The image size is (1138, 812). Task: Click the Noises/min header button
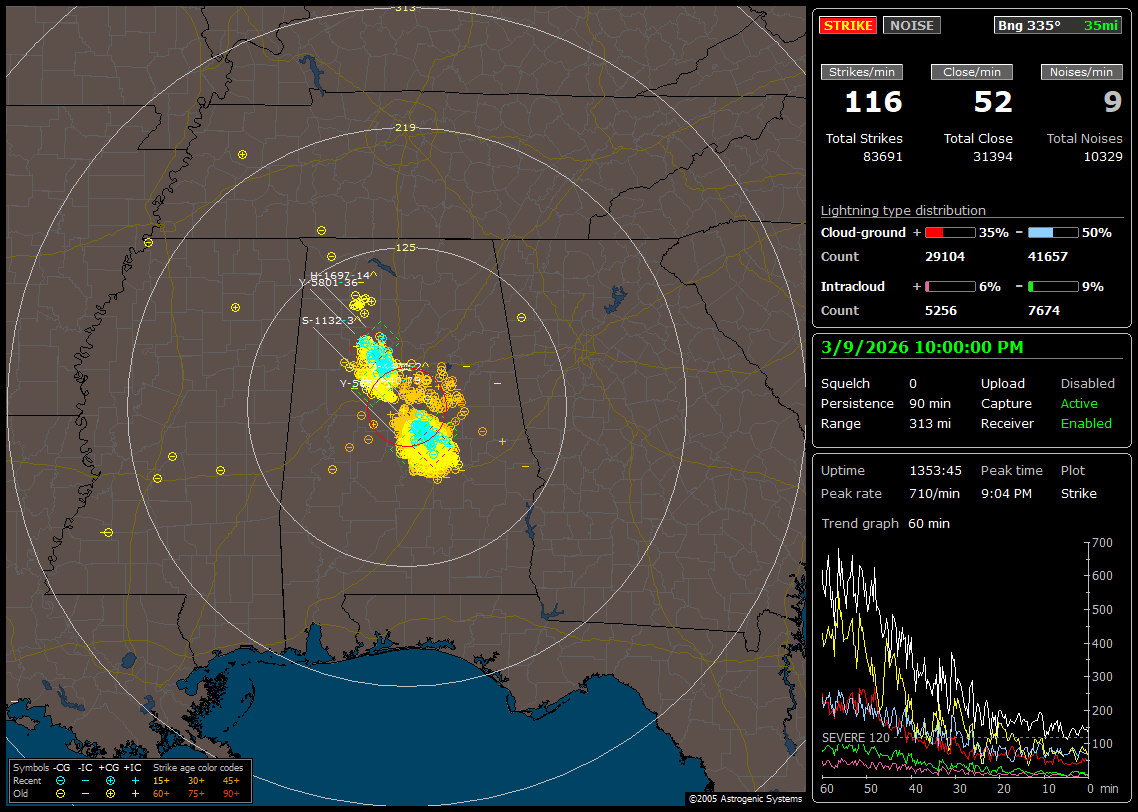pos(1081,72)
